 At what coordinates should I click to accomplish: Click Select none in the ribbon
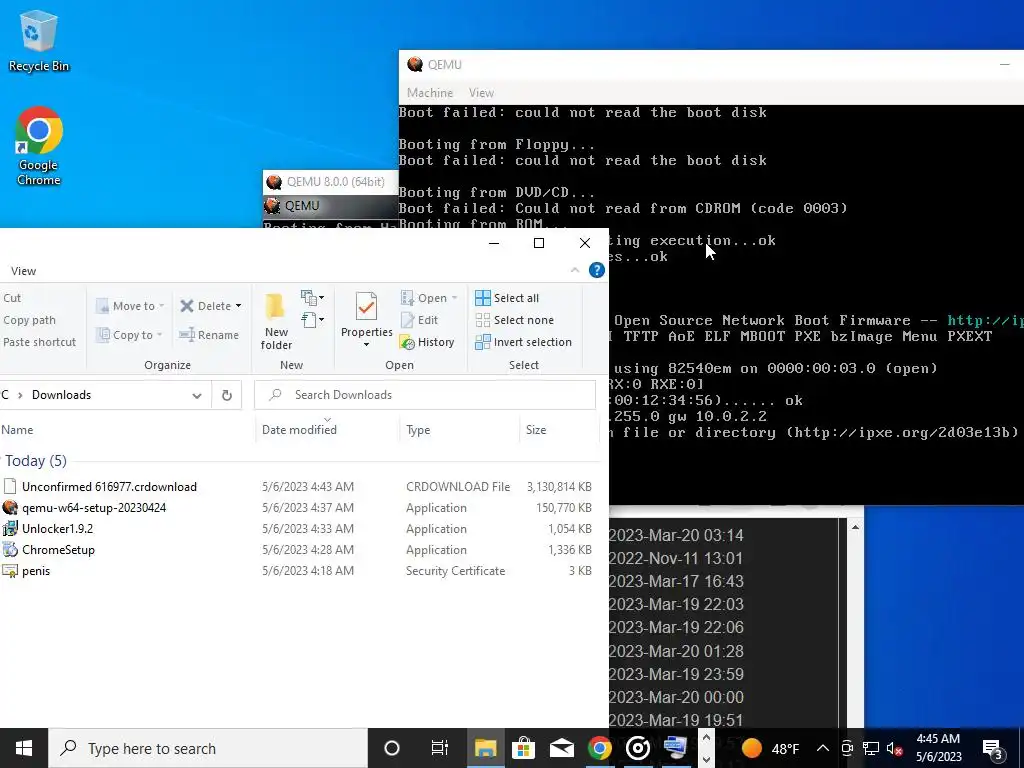coord(515,320)
